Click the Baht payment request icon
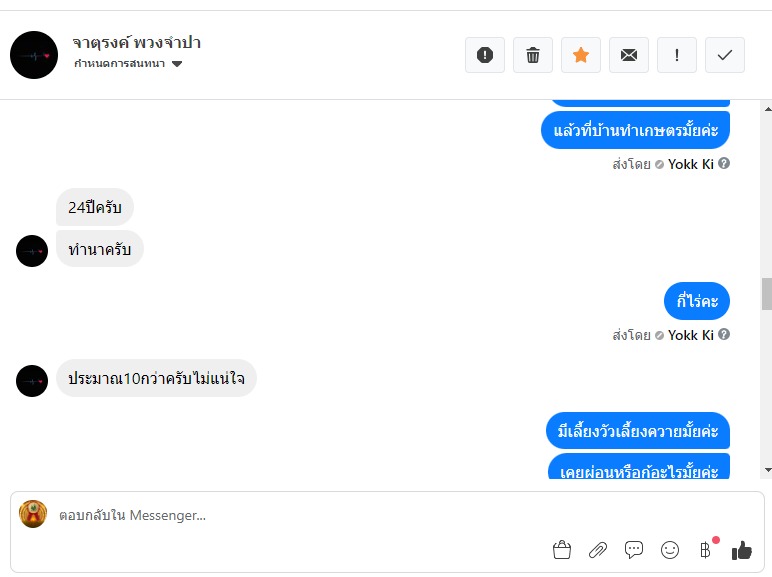The image size is (772, 577). pyautogui.click(x=706, y=549)
